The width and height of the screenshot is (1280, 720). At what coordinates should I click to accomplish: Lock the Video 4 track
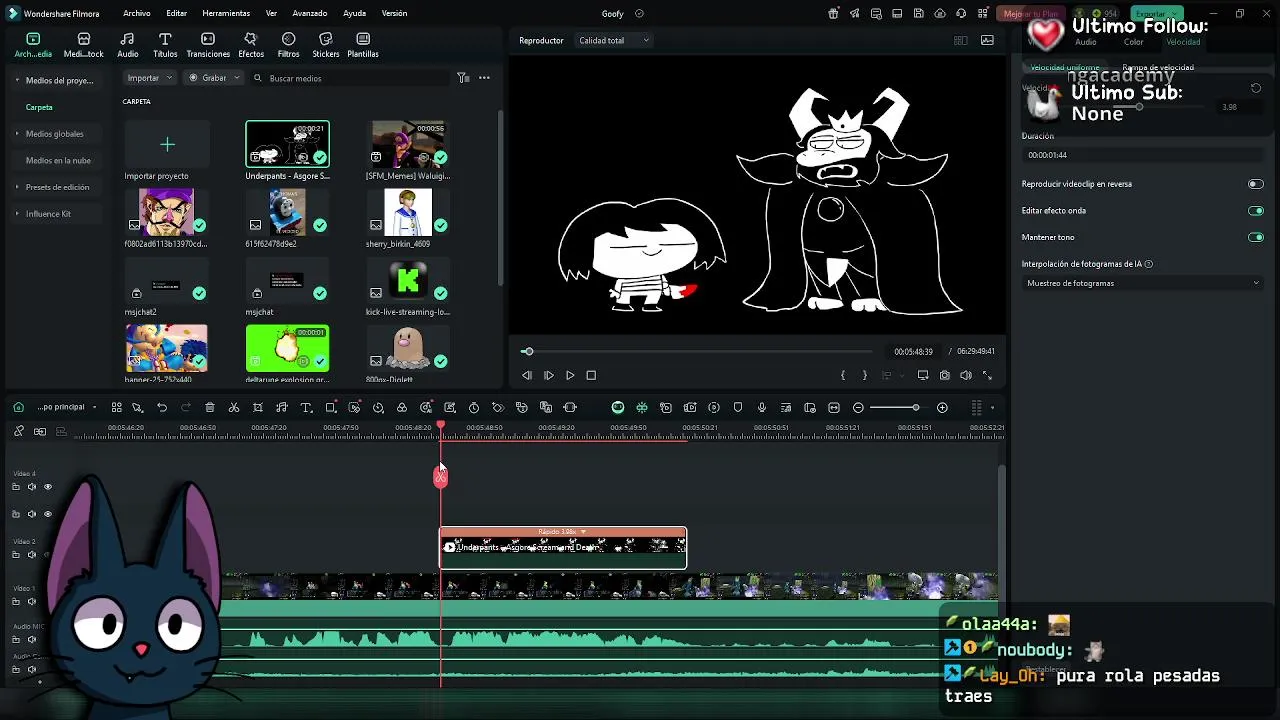coord(15,487)
